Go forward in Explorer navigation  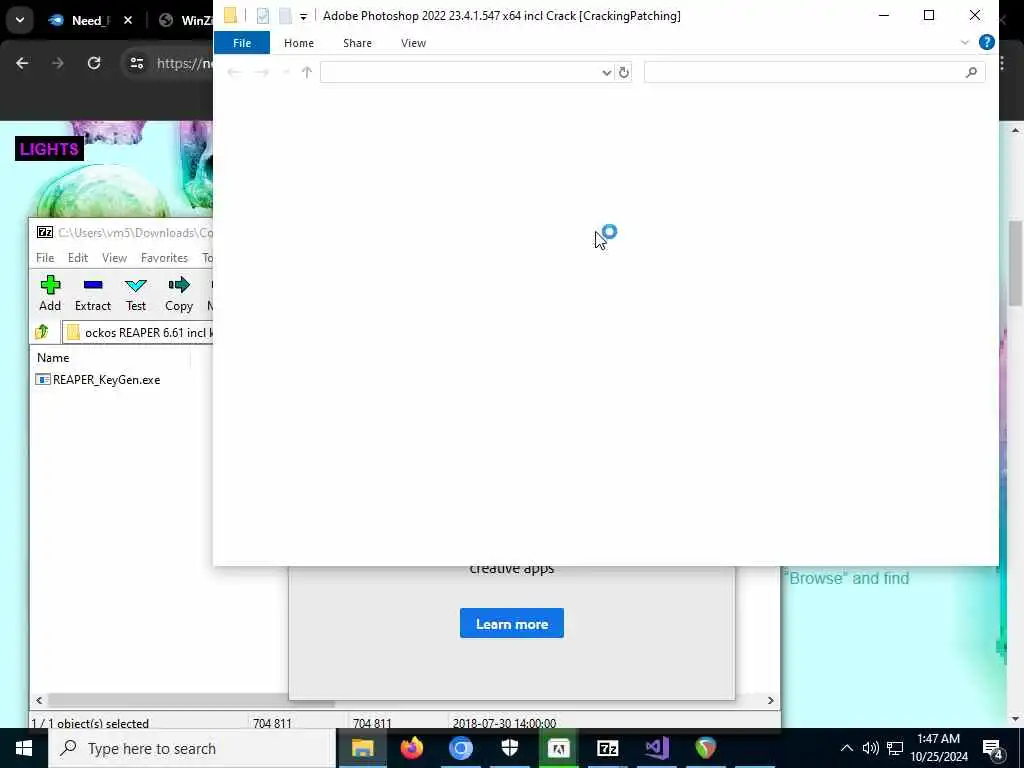(x=262, y=72)
